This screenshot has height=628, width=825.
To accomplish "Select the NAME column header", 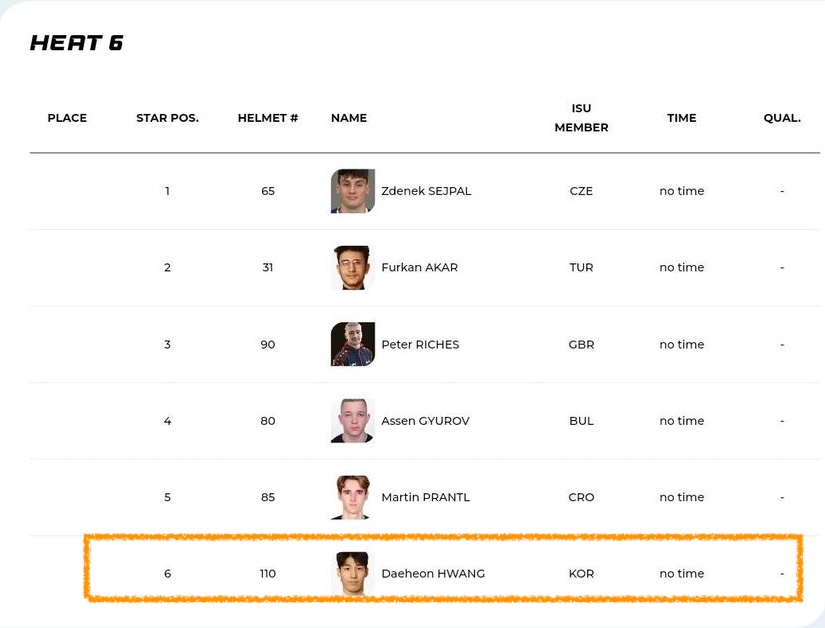I will tap(349, 118).
